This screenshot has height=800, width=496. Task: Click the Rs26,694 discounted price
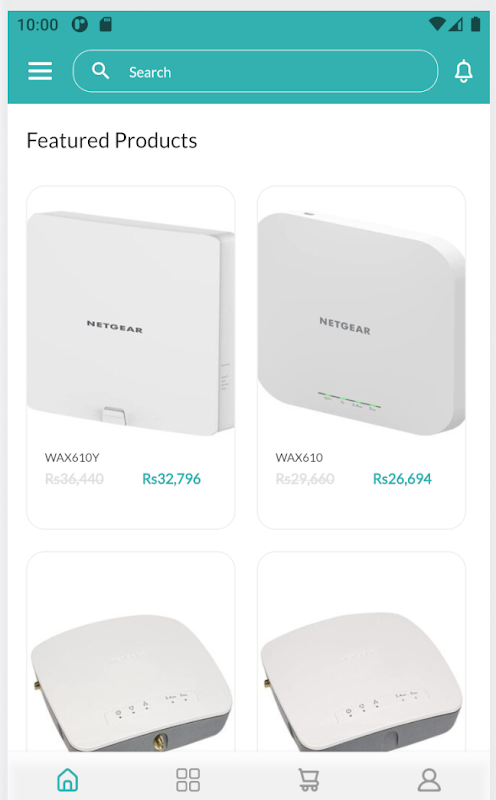[x=402, y=479]
